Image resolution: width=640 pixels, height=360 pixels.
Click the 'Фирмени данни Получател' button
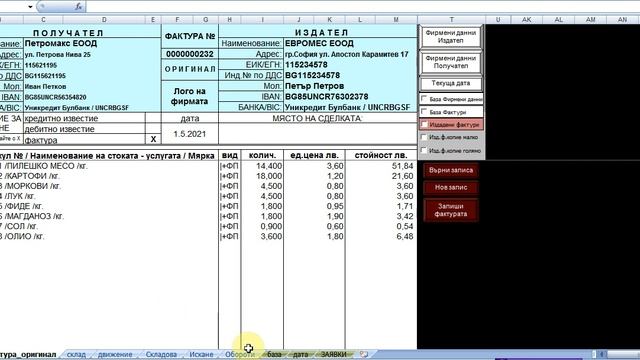(451, 62)
